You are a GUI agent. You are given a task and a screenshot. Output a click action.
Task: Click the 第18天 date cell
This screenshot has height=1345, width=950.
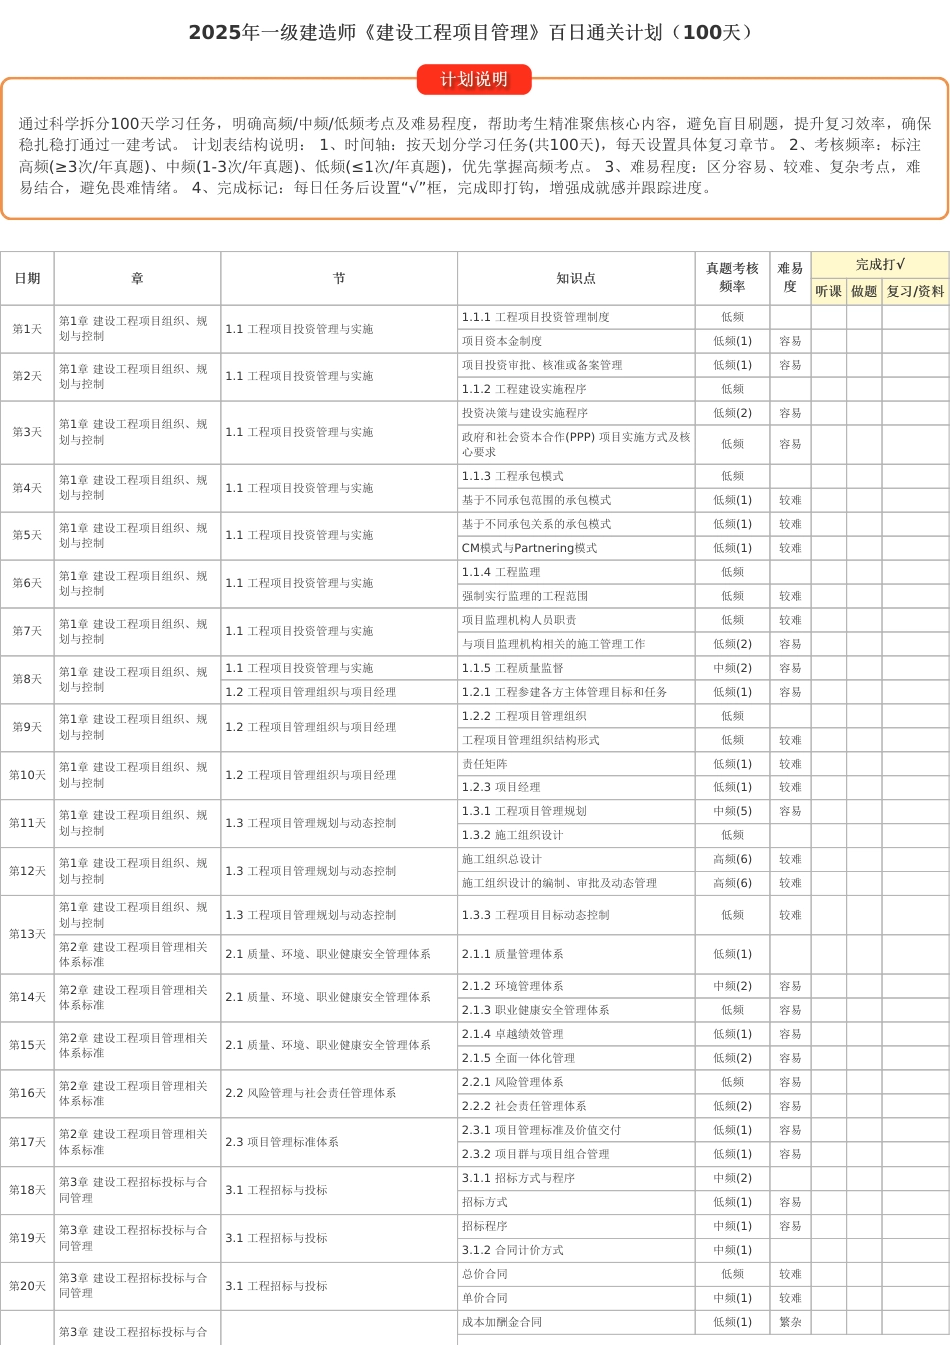[27, 1190]
